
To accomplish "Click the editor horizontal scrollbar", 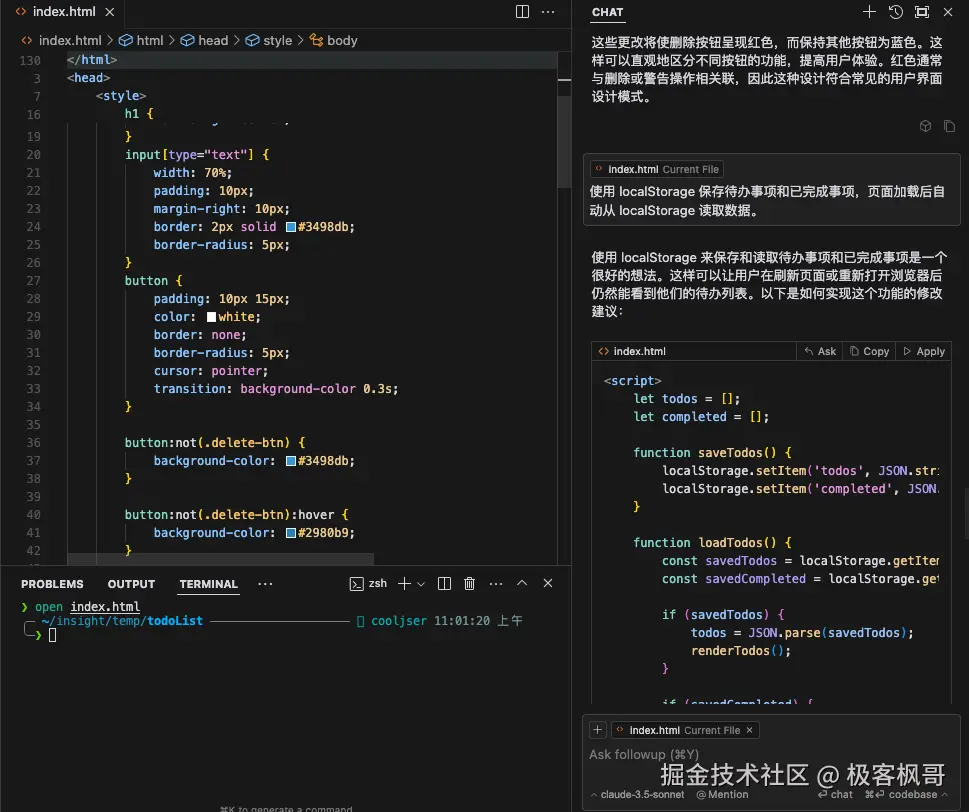I will [220, 559].
